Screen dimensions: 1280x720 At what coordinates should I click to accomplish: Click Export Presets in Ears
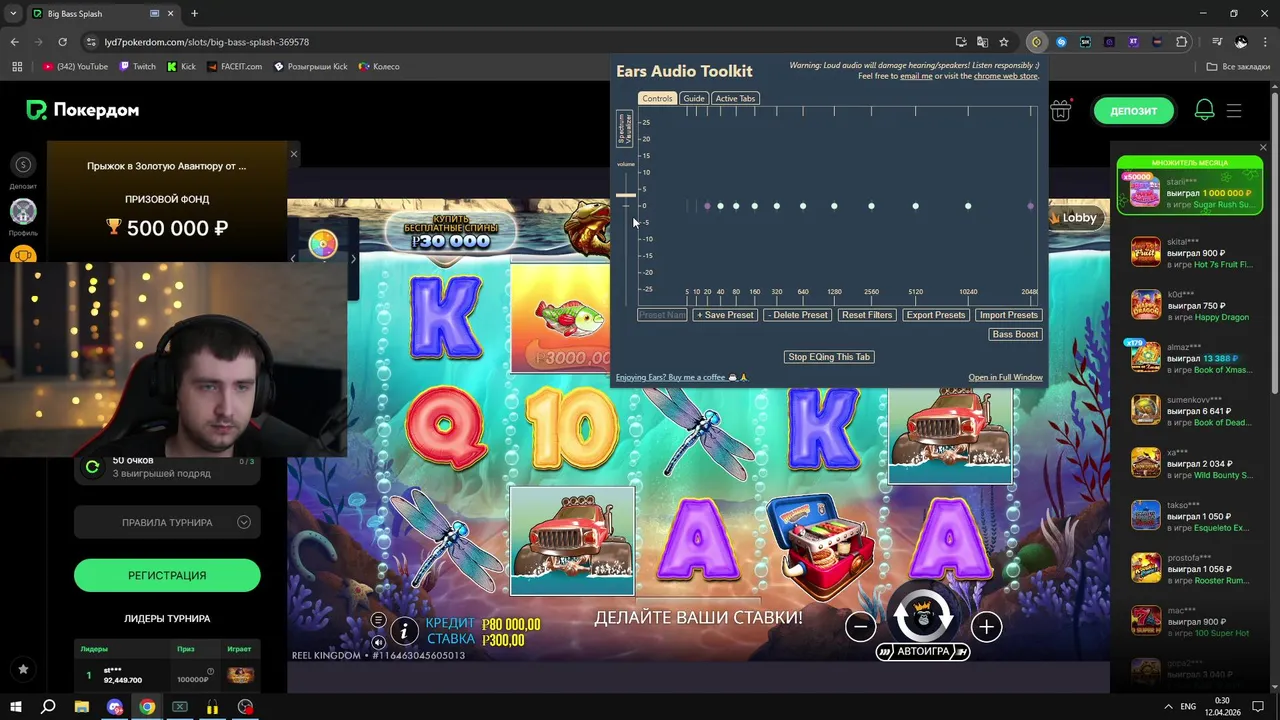[936, 315]
